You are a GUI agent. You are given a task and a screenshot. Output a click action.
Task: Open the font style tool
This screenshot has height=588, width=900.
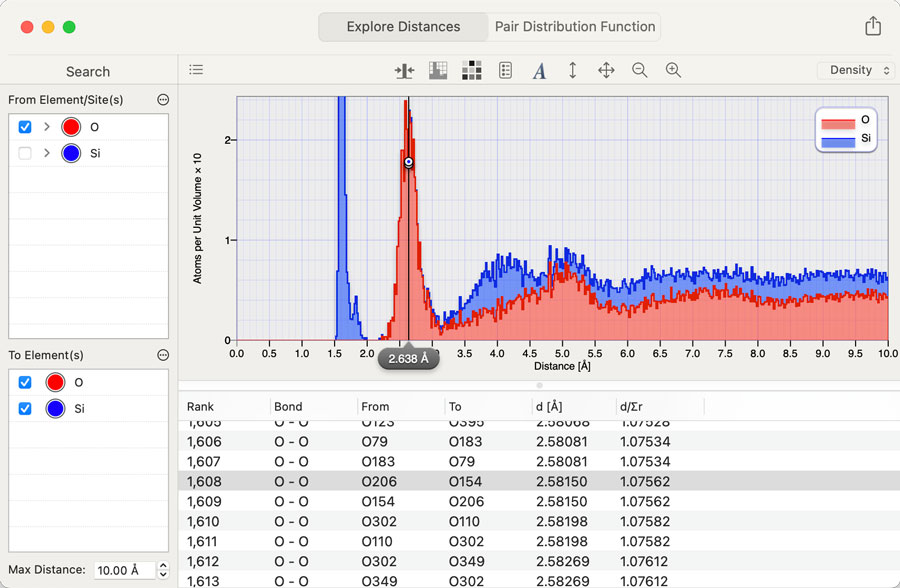[539, 70]
